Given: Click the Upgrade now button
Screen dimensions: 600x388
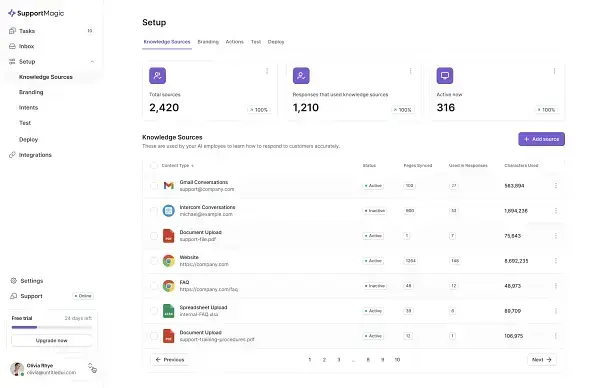Looking at the screenshot, I should [52, 340].
